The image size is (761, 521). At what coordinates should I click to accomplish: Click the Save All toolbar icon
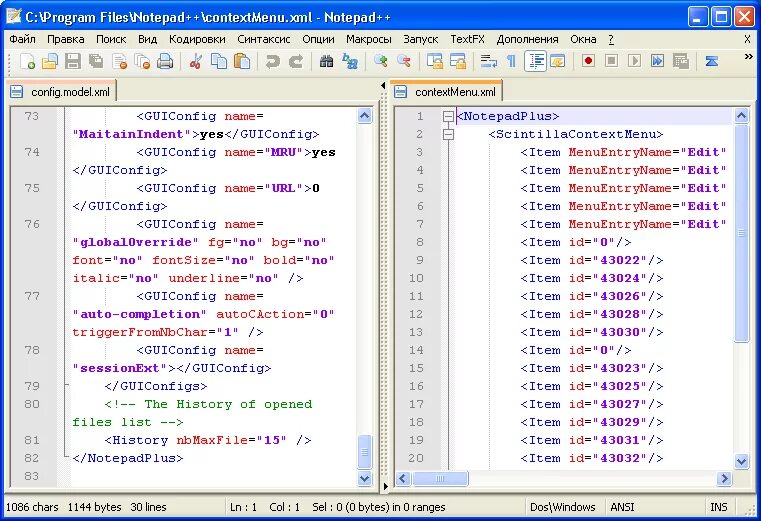[x=96, y=61]
